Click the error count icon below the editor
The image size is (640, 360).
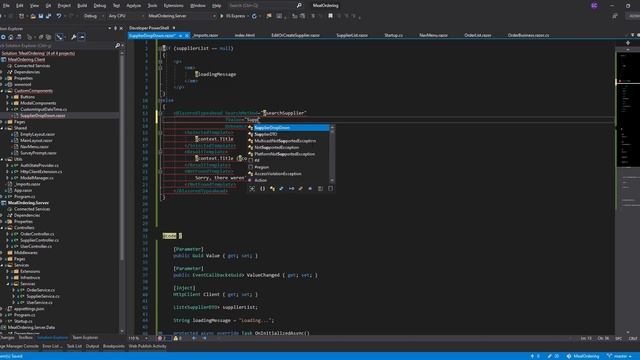tap(160, 338)
